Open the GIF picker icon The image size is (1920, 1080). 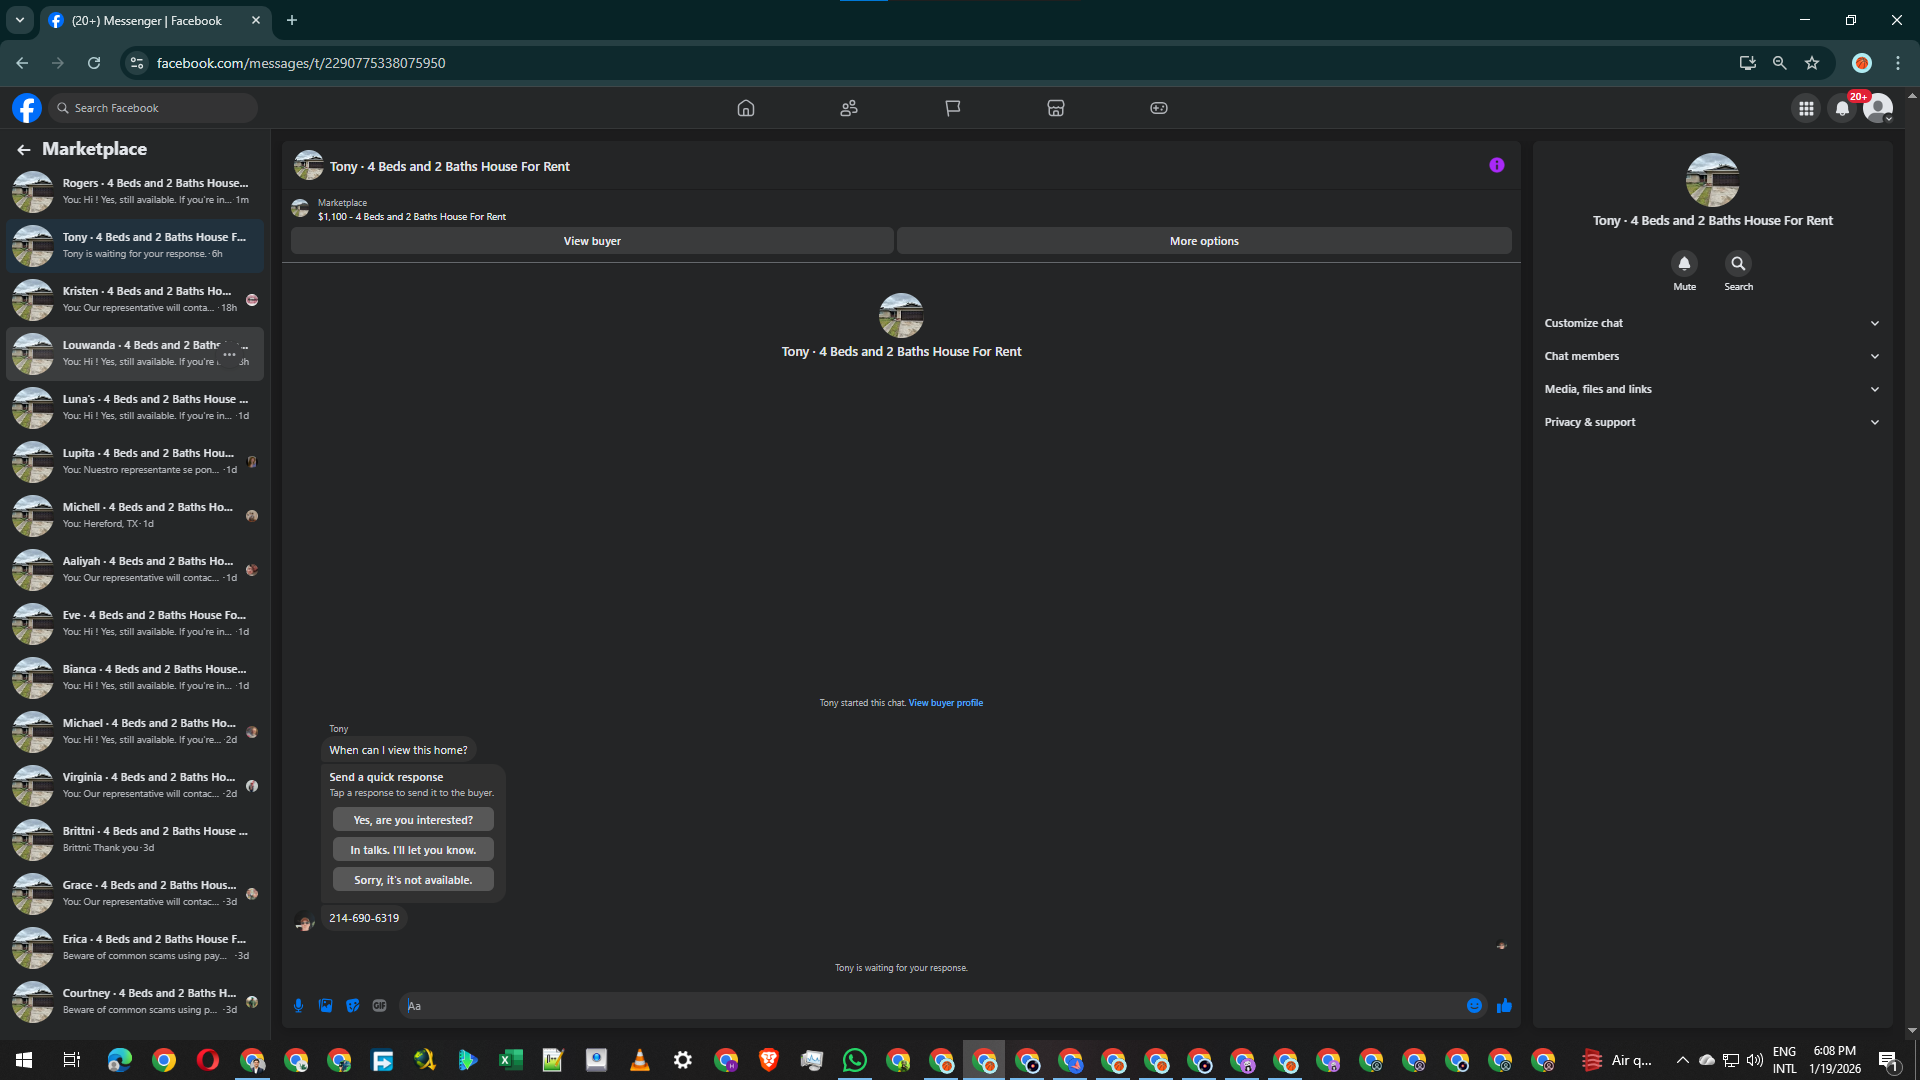(380, 1006)
